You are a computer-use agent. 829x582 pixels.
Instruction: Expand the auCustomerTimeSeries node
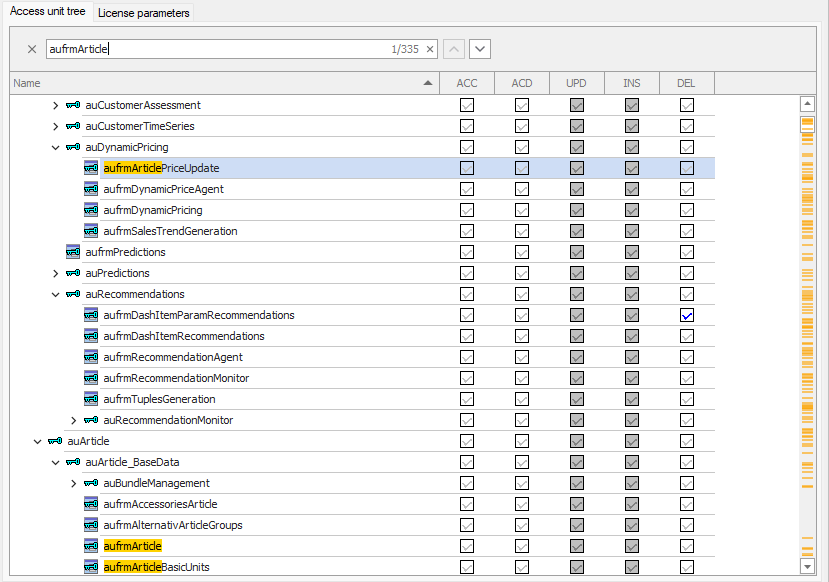[55, 126]
